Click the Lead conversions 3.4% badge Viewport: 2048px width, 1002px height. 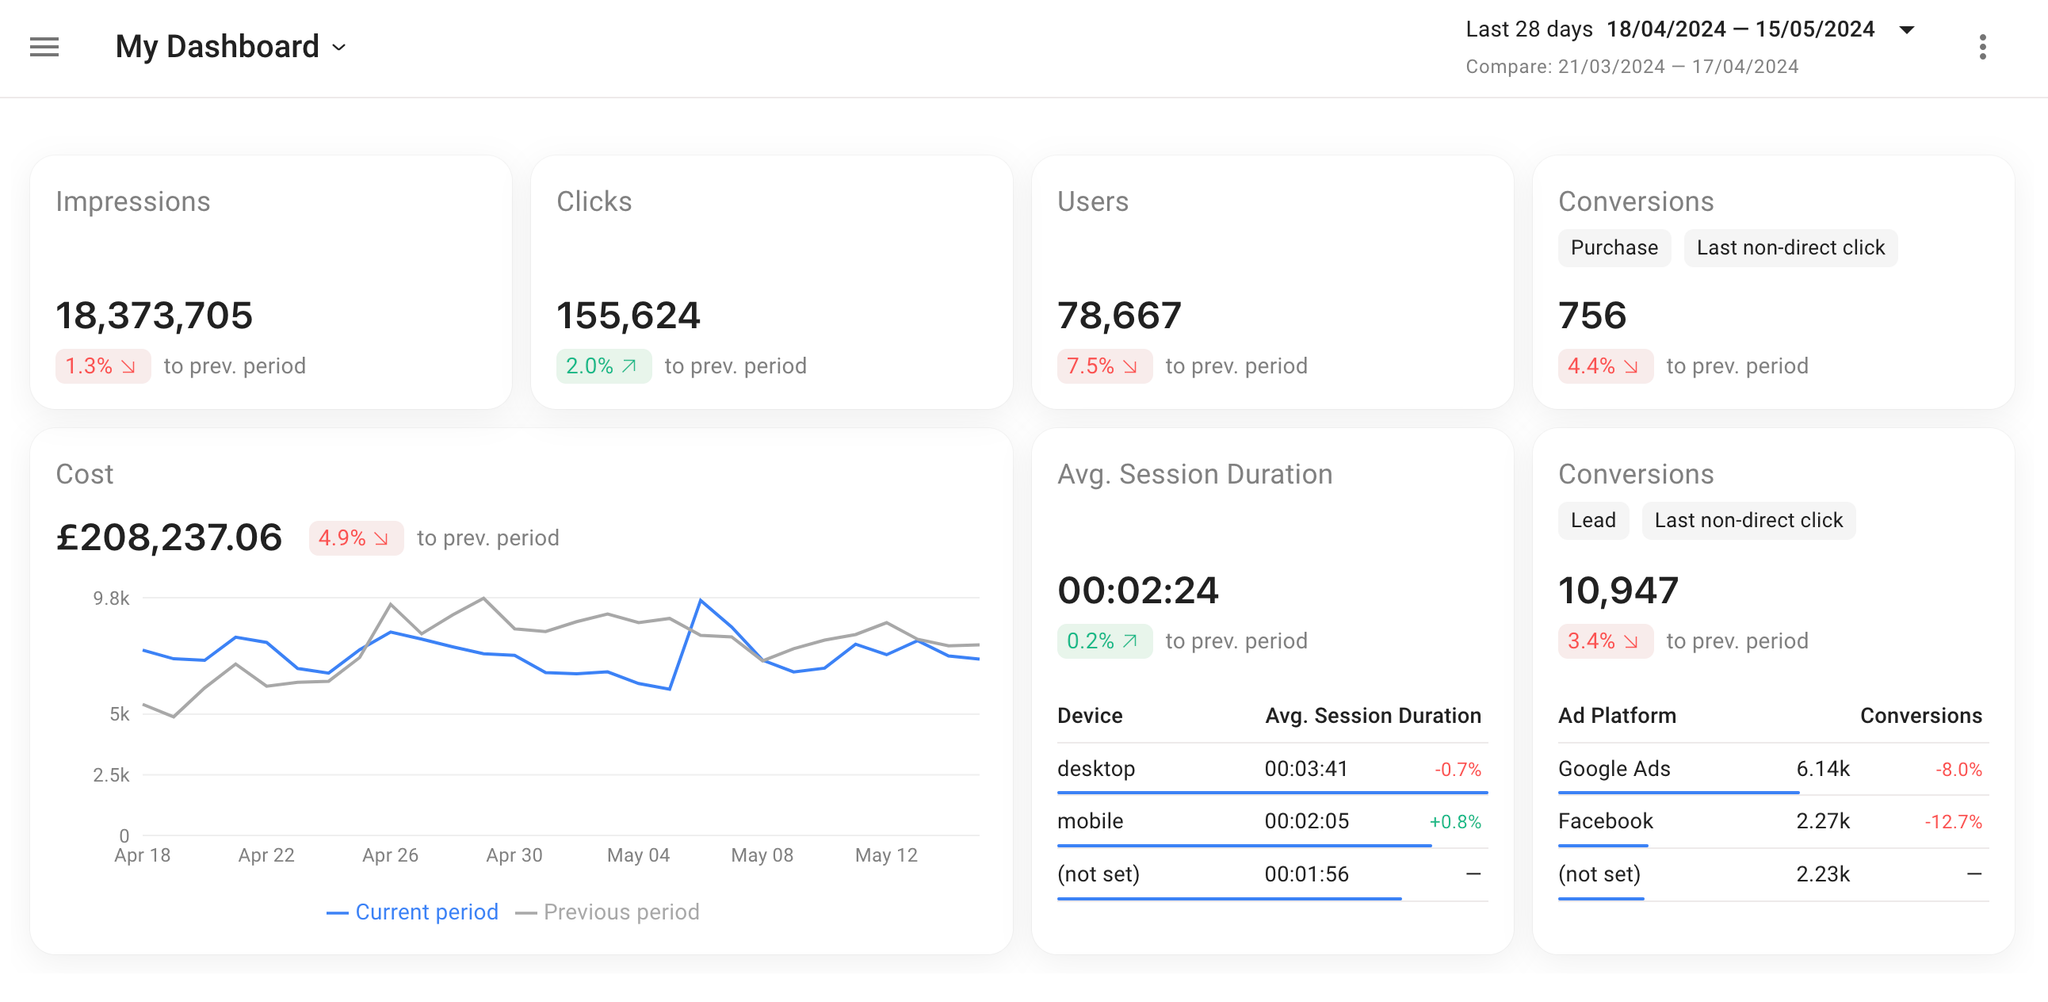coord(1606,641)
